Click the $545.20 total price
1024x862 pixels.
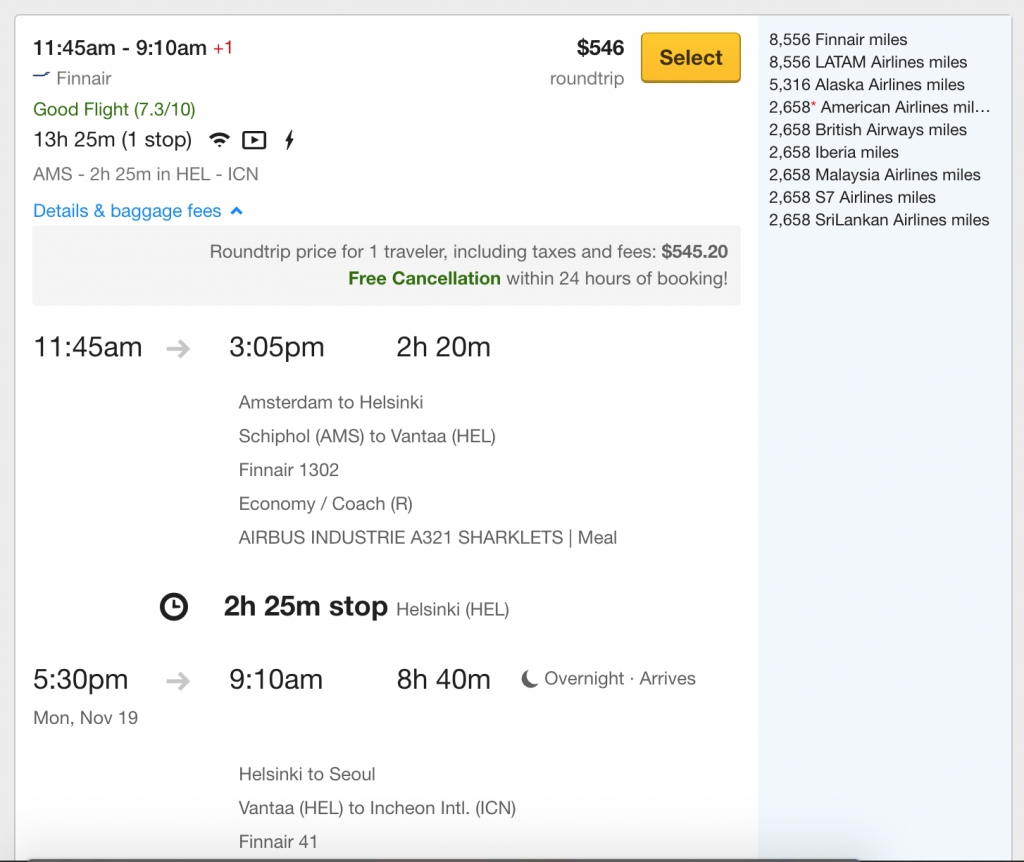(694, 251)
